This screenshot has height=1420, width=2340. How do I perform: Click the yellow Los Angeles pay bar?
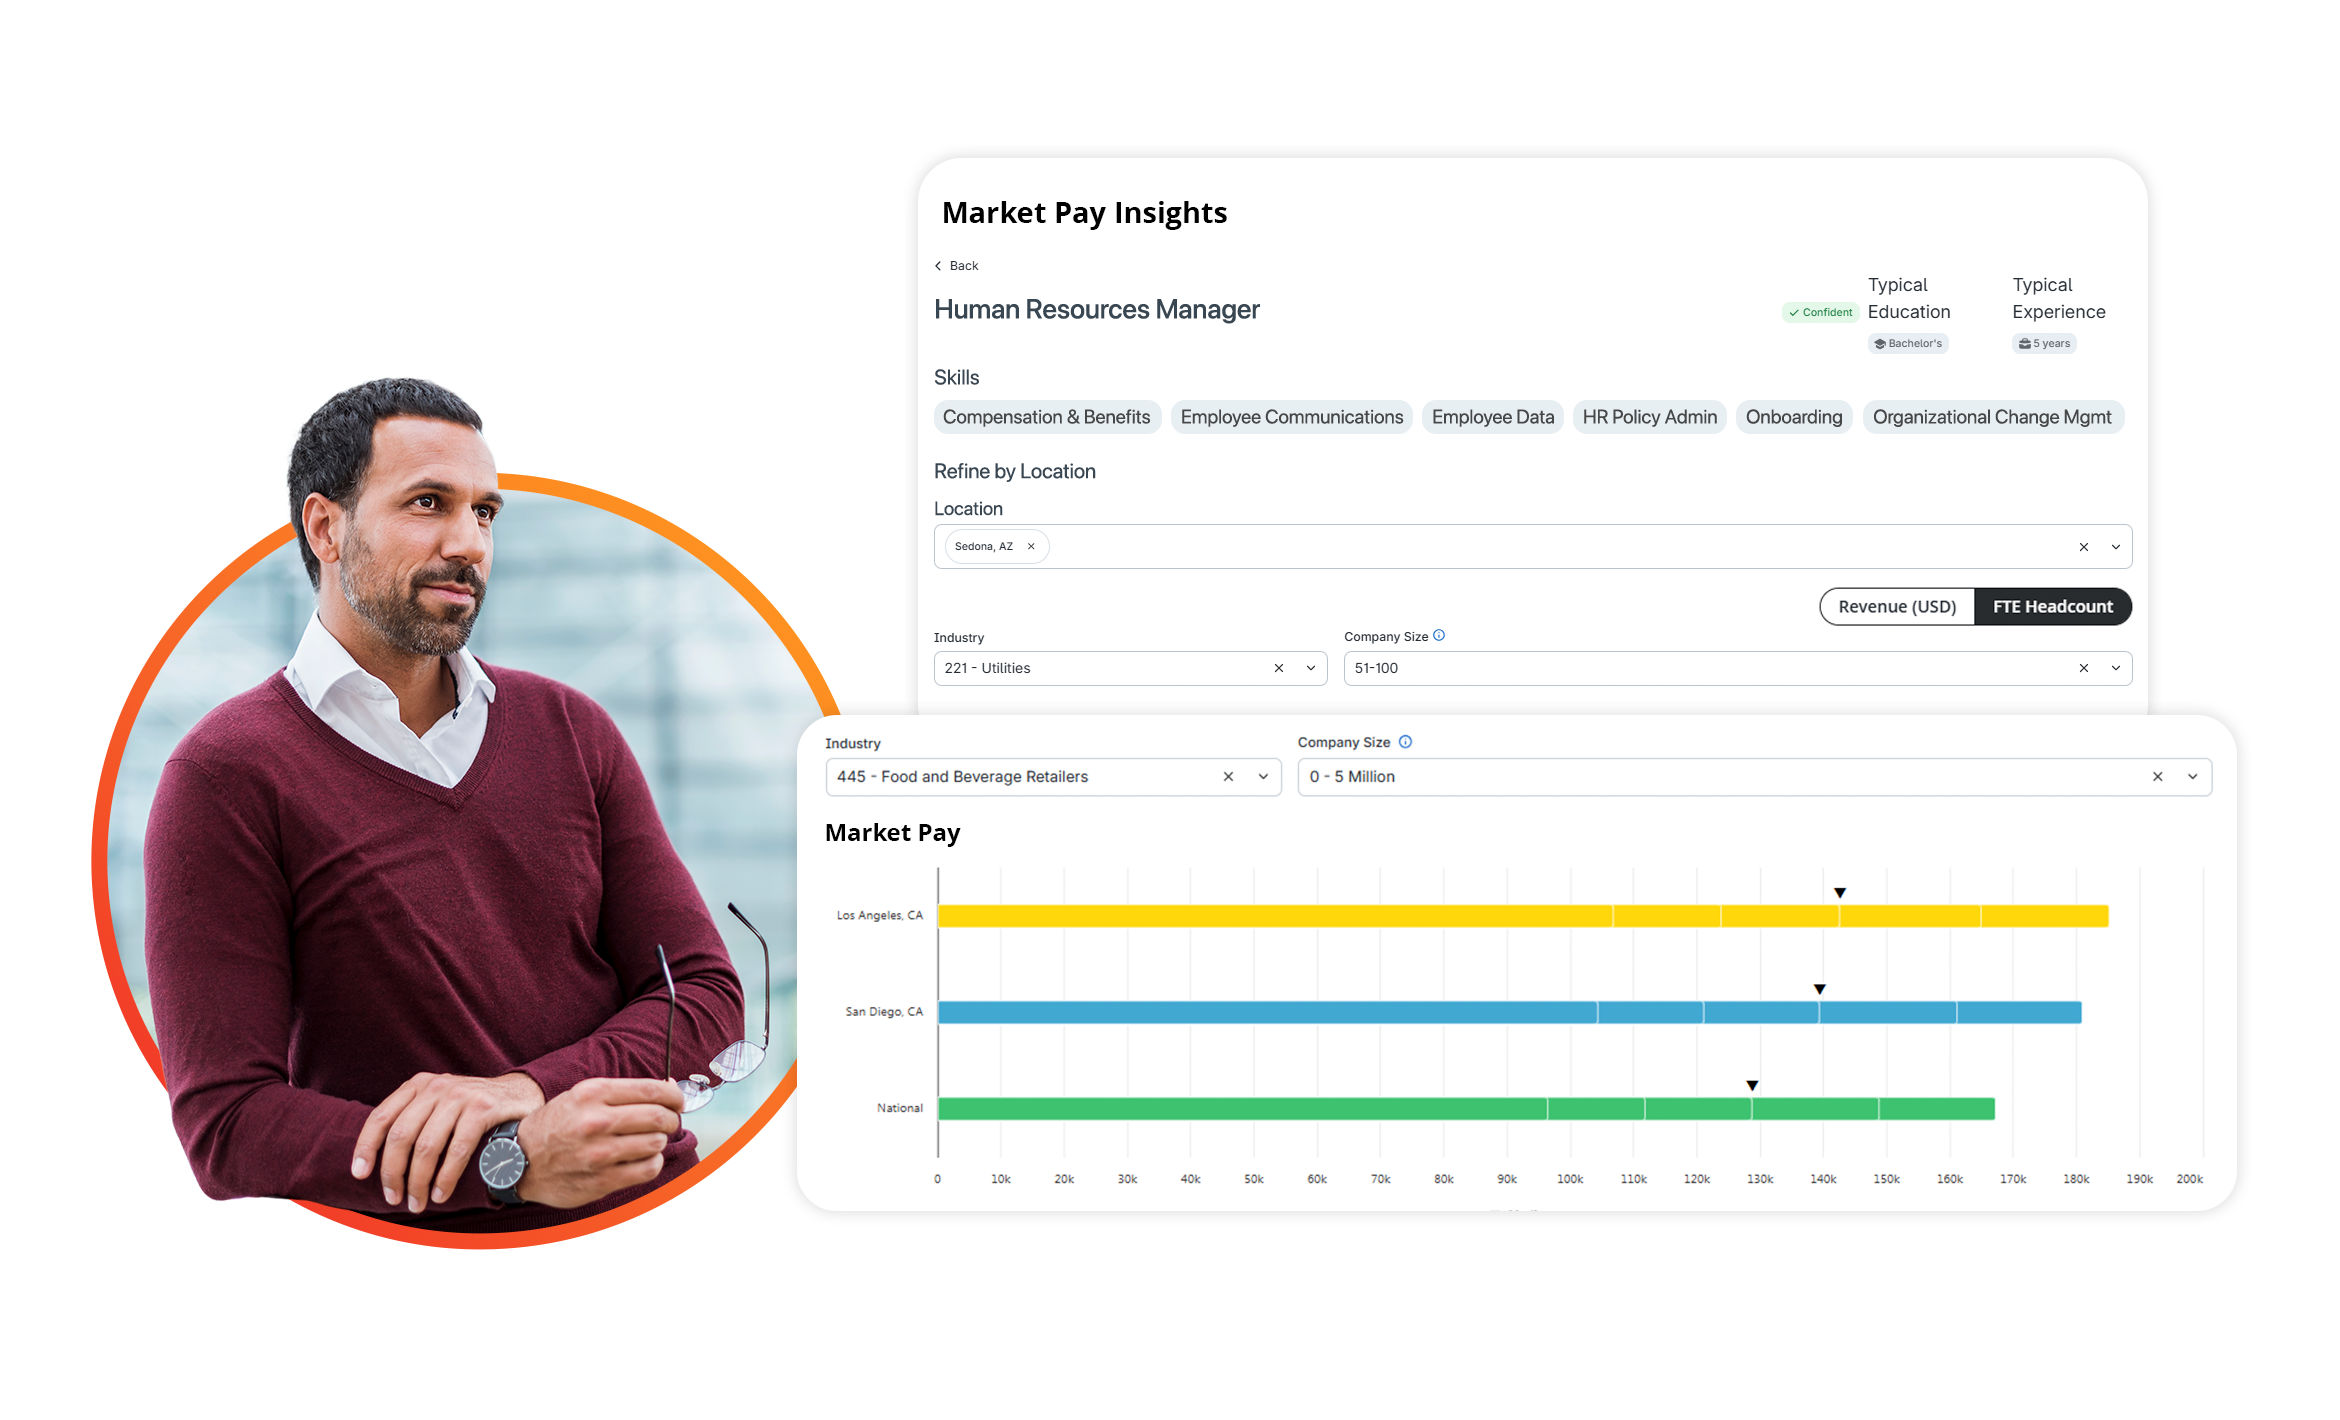[1523, 916]
